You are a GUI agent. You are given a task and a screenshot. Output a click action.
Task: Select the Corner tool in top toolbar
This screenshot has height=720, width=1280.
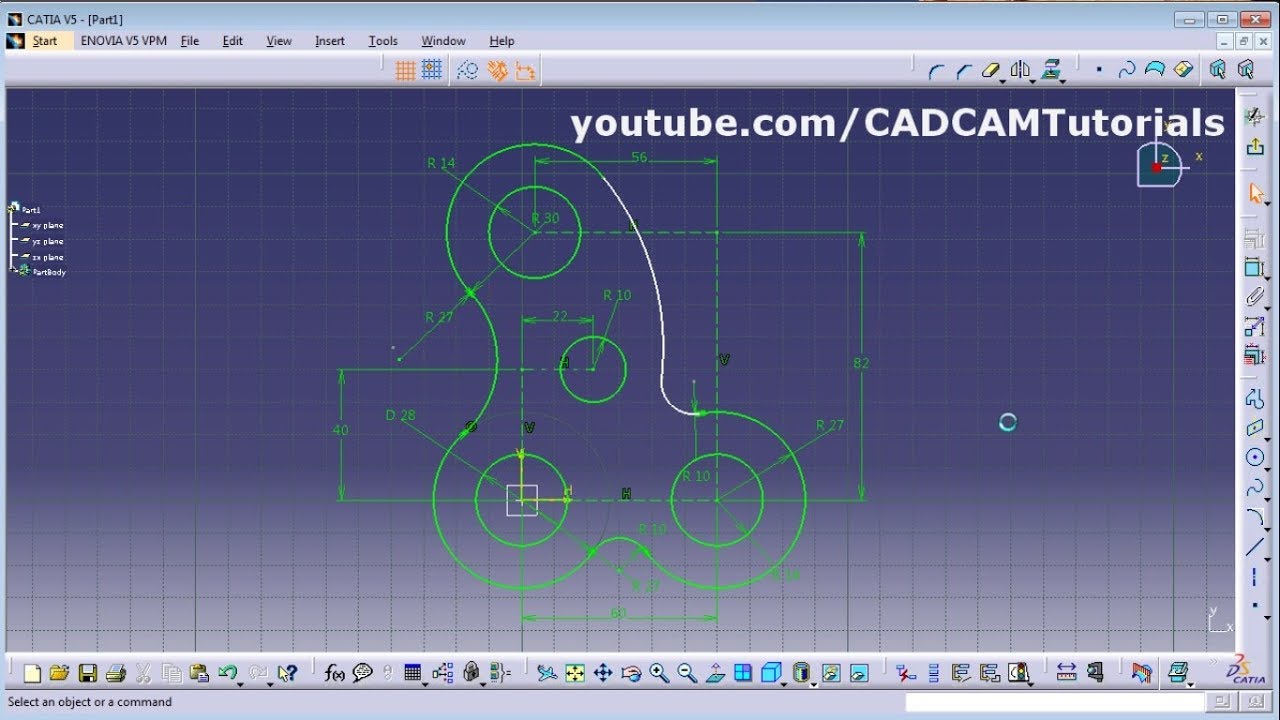936,70
